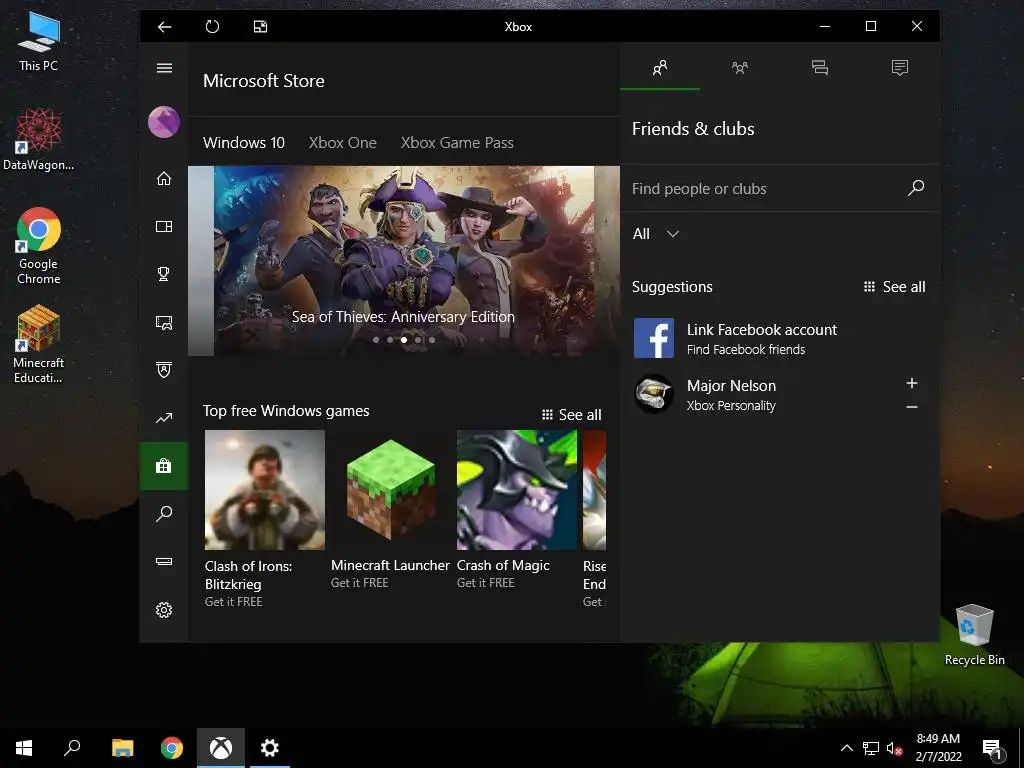Click the Settings gear in taskbar
Image resolution: width=1024 pixels, height=768 pixels.
click(x=270, y=748)
